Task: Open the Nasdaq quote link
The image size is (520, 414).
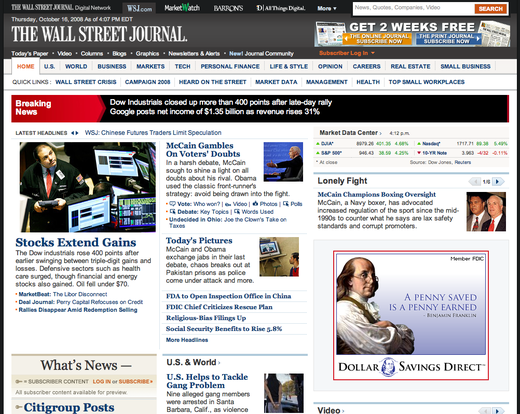Action: pyautogui.click(x=431, y=144)
